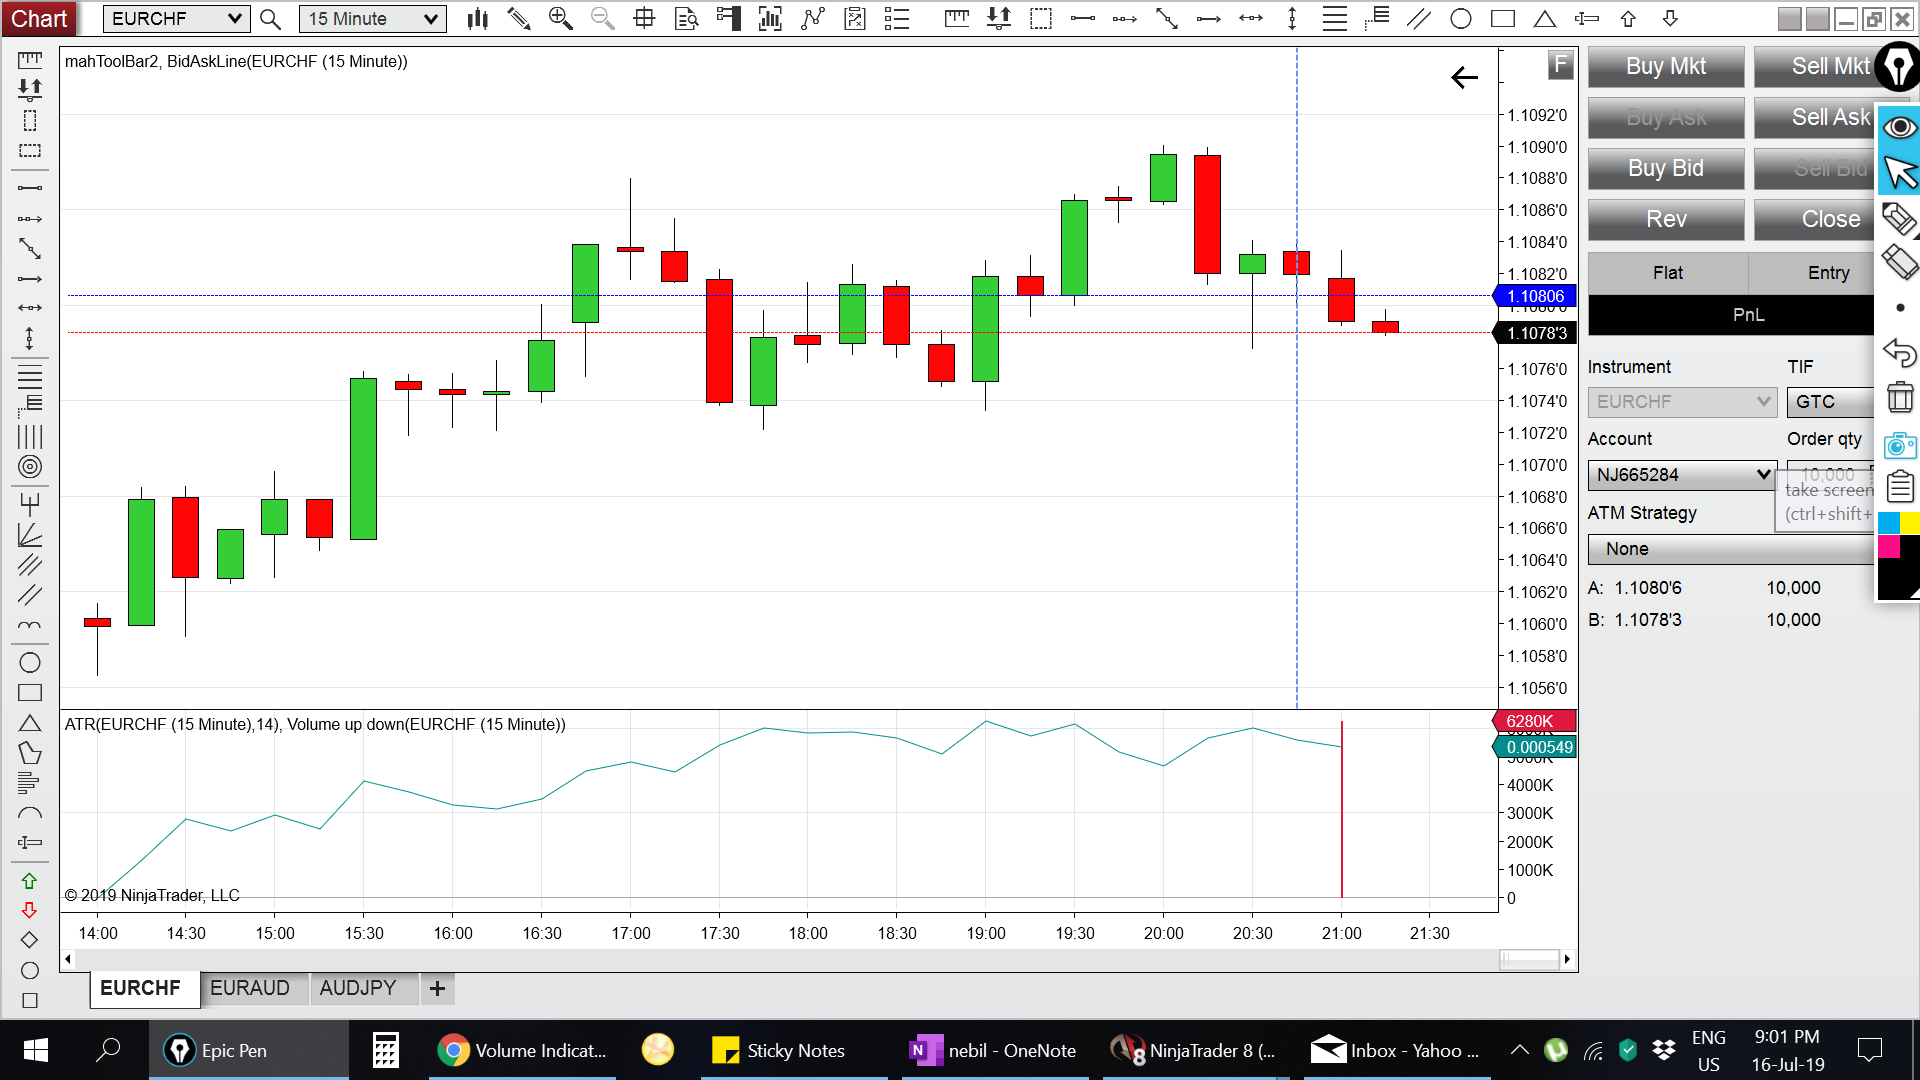
Task: Select the triangle drawing tool in left sidebar
Action: [x=29, y=723]
